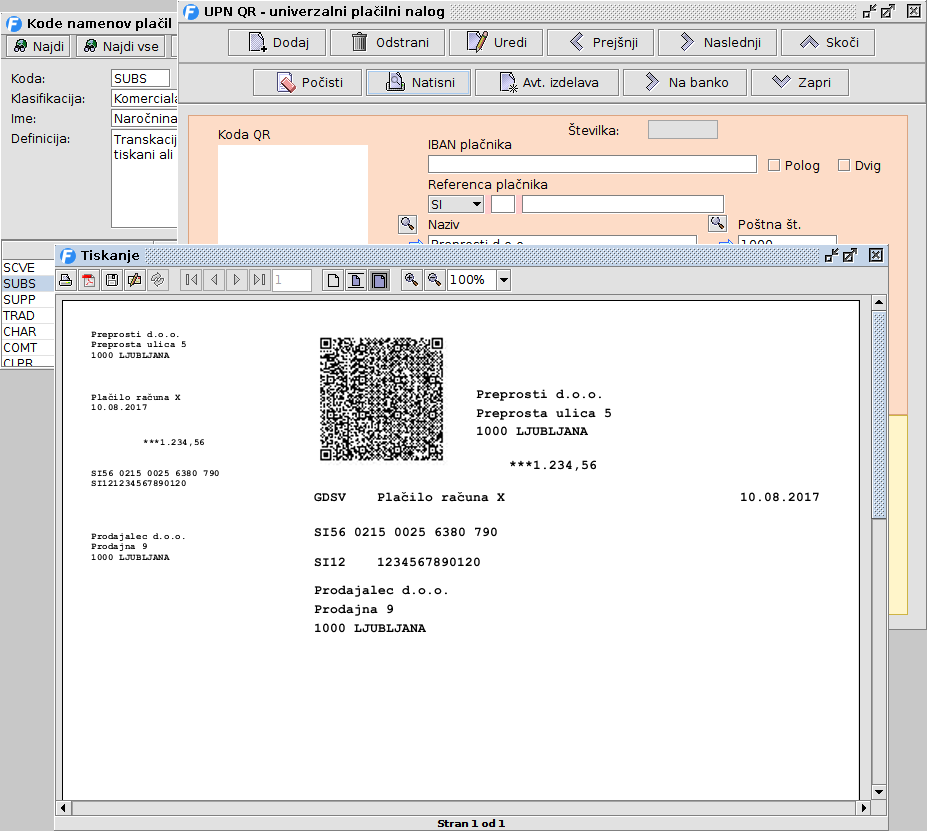Click the QR code in the print preview

coord(381,399)
